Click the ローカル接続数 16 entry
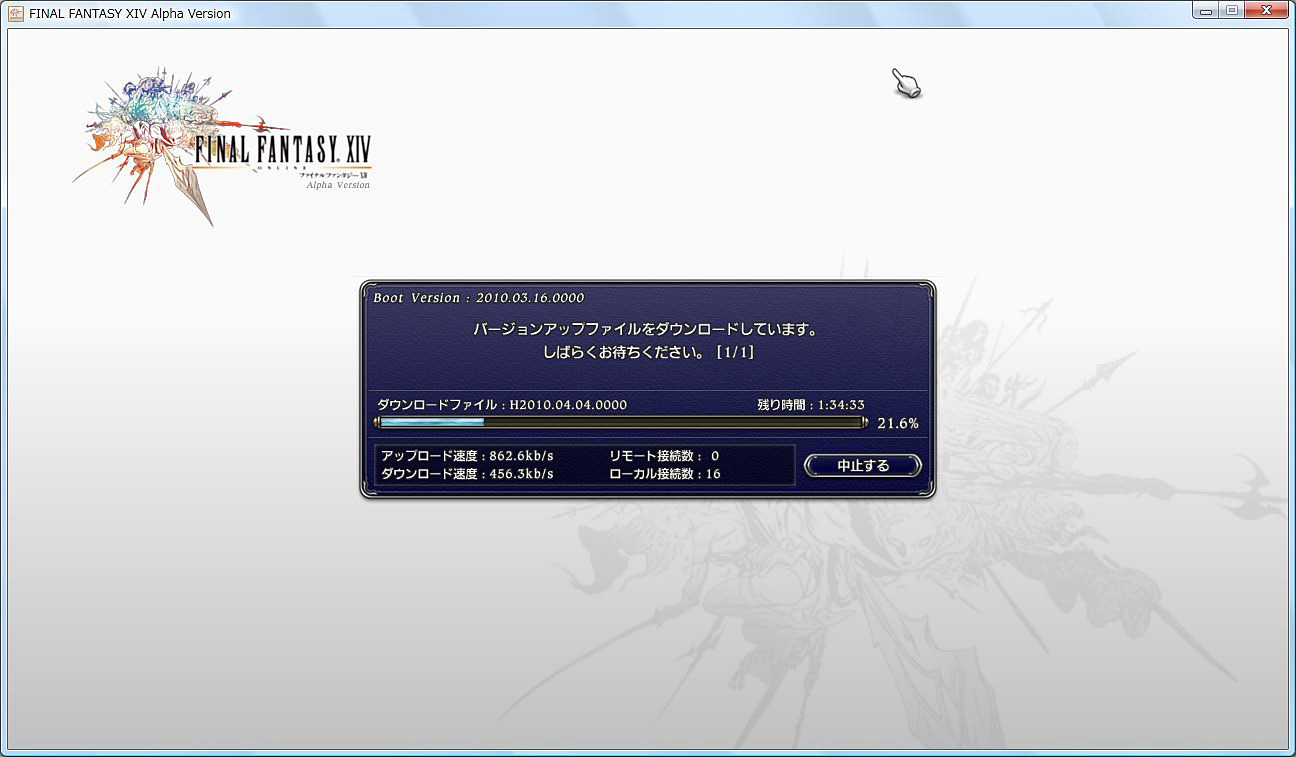Screen dimensions: 1296x757 click(x=664, y=474)
